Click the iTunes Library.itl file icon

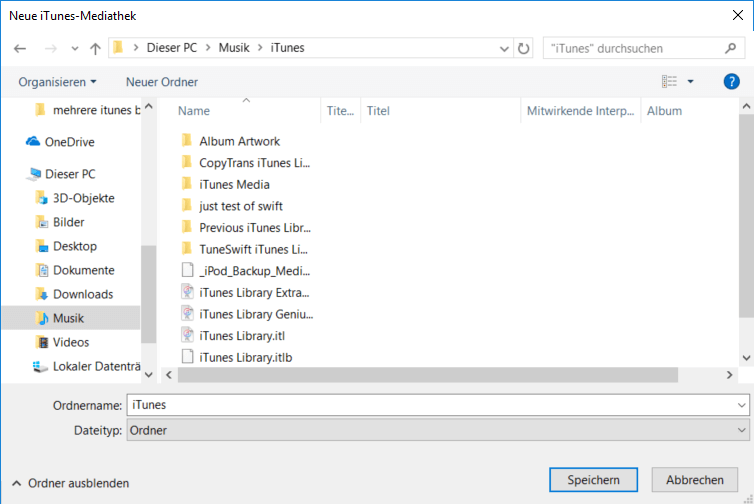(188, 335)
